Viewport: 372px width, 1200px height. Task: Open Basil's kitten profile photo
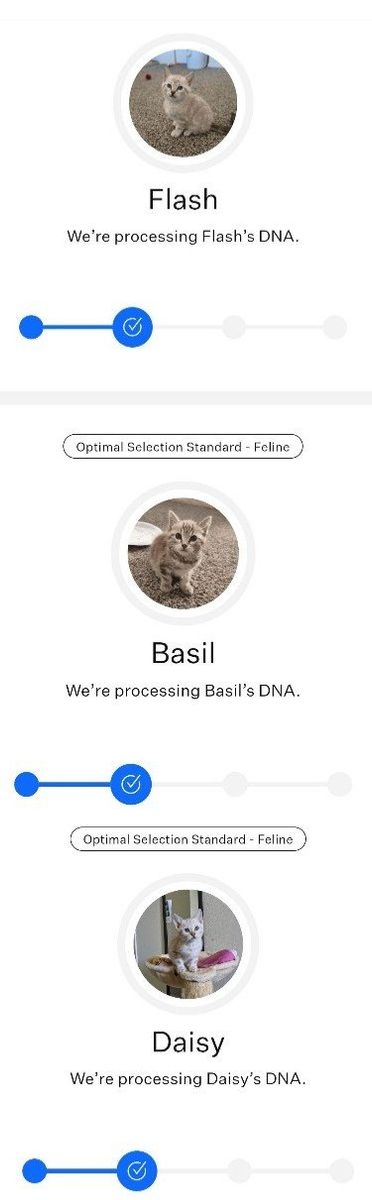(183, 553)
